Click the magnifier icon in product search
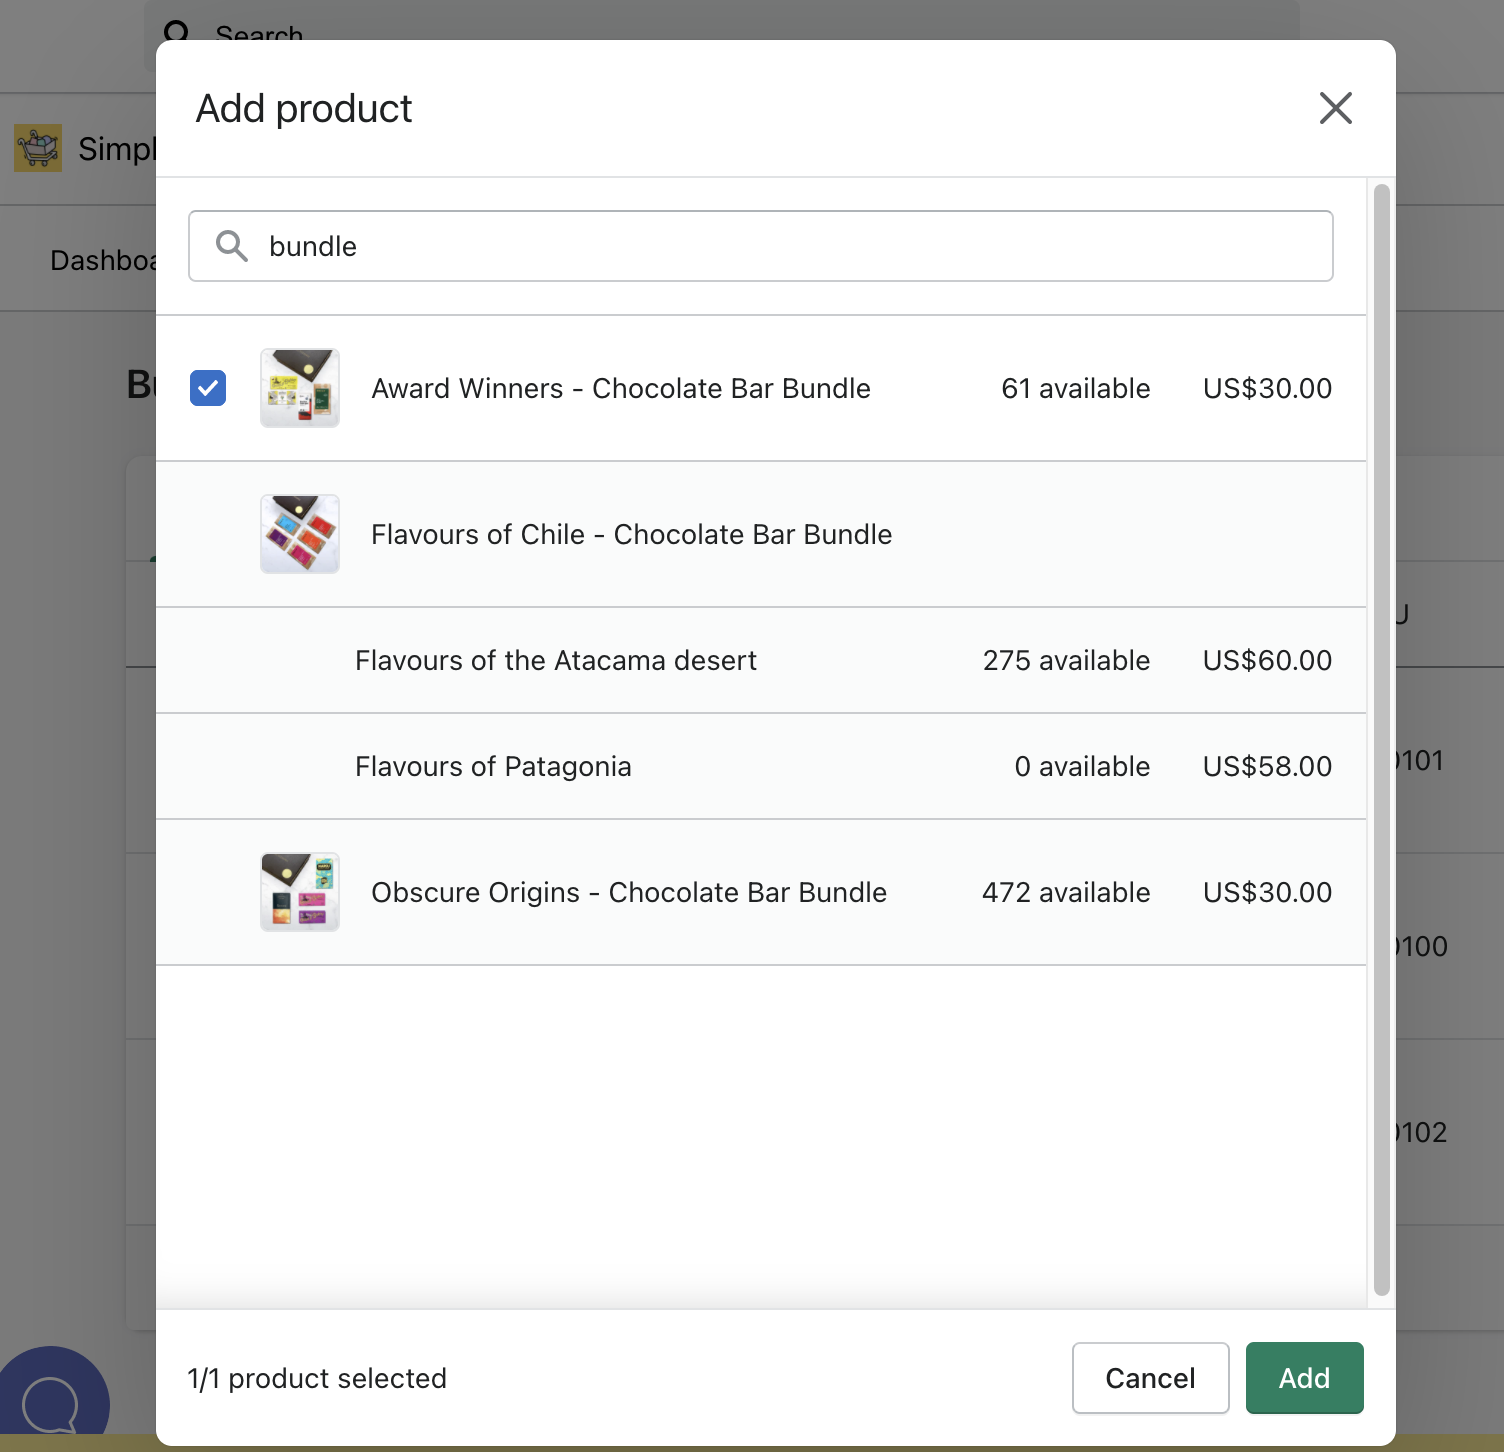1504x1452 pixels. click(x=232, y=246)
